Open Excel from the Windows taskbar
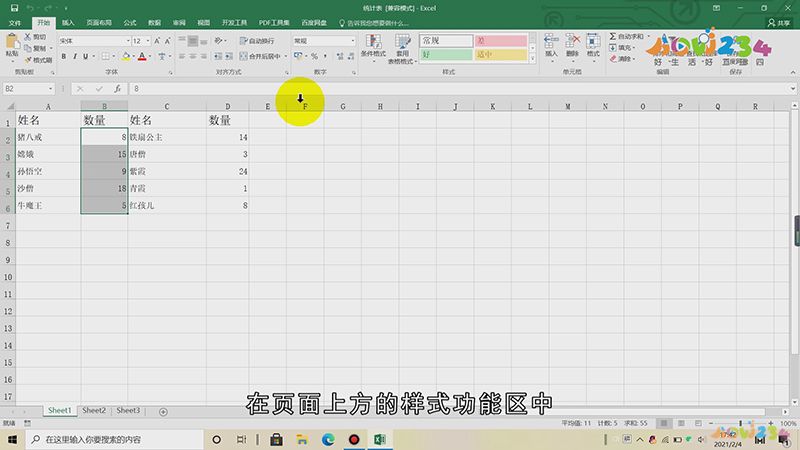This screenshot has height=450, width=800. (380, 439)
